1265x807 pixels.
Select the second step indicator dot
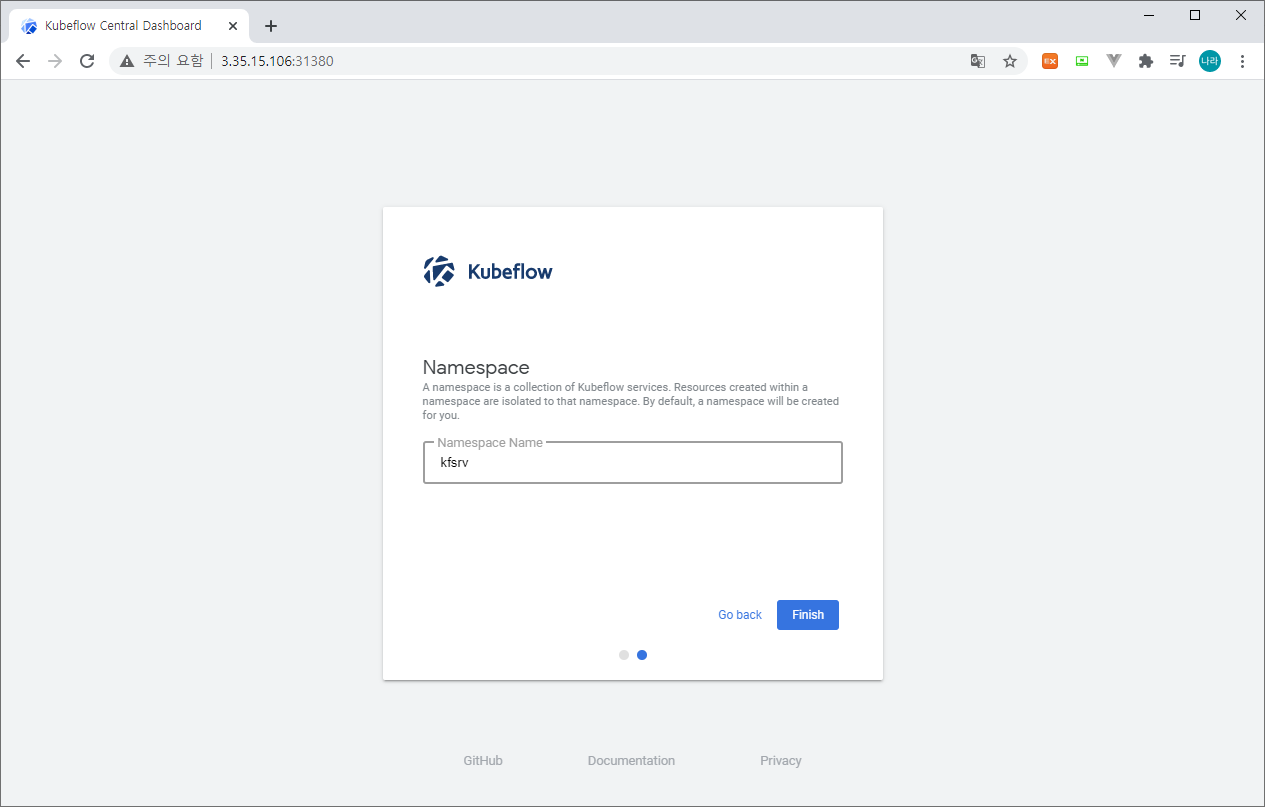(x=642, y=655)
